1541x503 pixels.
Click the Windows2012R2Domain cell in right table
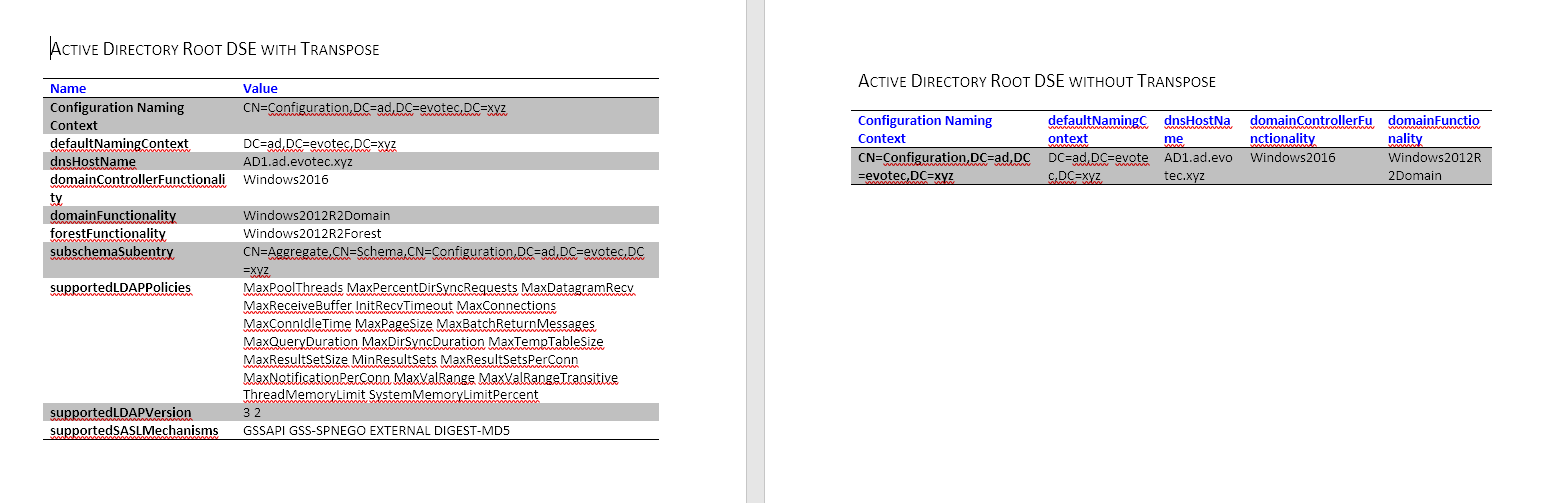click(1428, 166)
